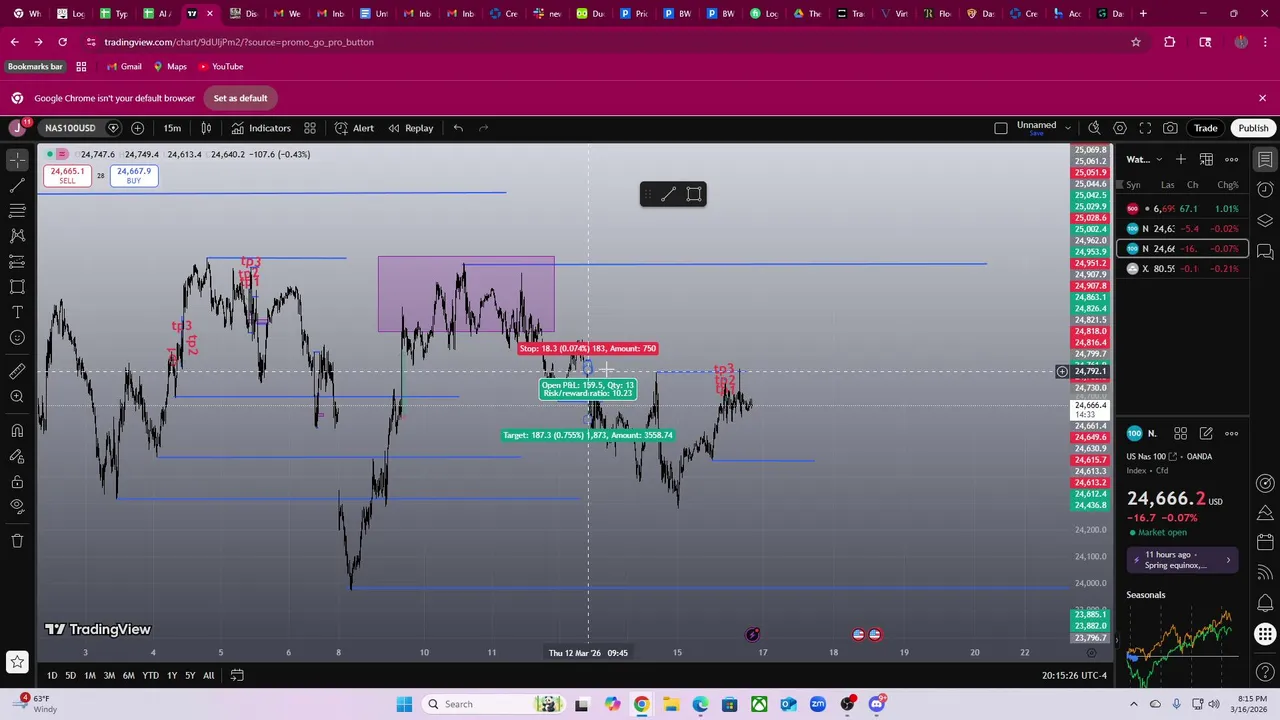
Task: Expand the Unnamed layout dropdown arrow
Action: pyautogui.click(x=1068, y=128)
